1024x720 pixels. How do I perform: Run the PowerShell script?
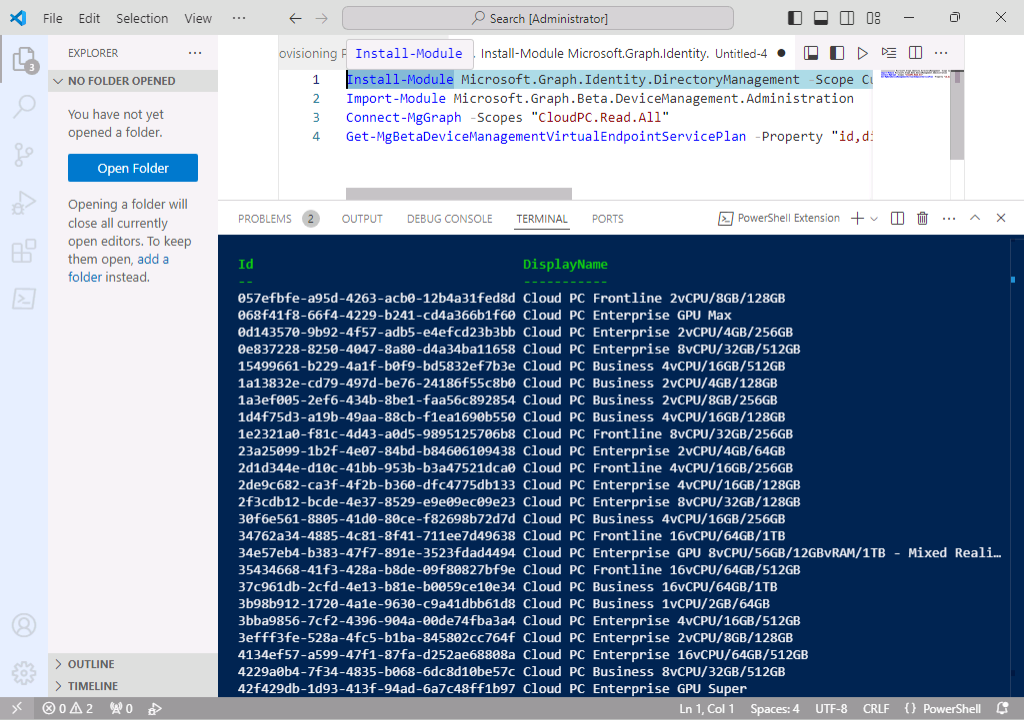pyautogui.click(x=863, y=53)
